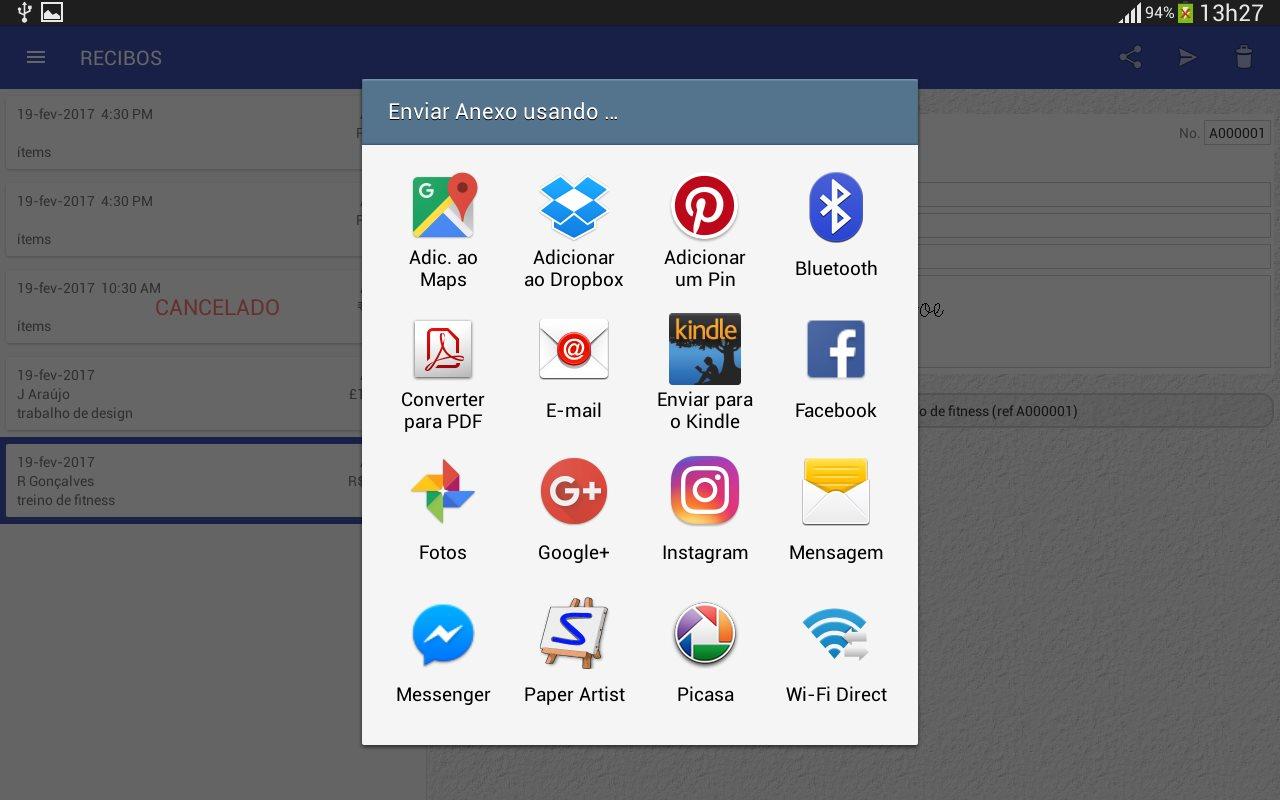Send attachment via Bluetooth
The width and height of the screenshot is (1280, 800).
836,207
